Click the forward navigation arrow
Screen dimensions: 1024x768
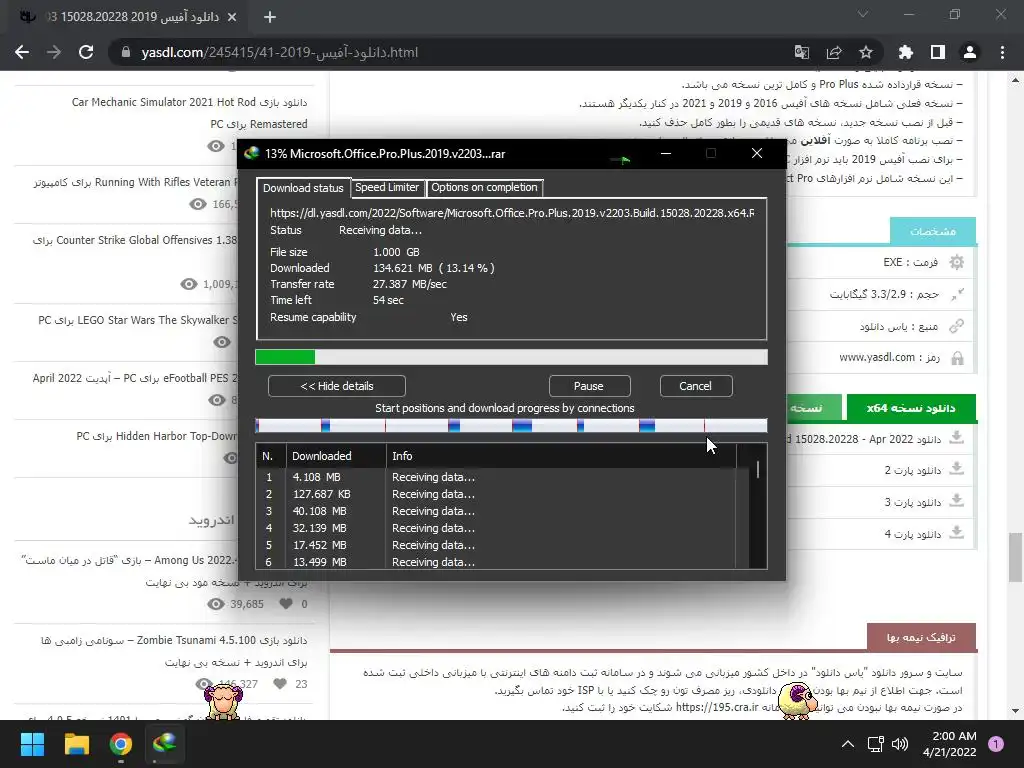(54, 52)
